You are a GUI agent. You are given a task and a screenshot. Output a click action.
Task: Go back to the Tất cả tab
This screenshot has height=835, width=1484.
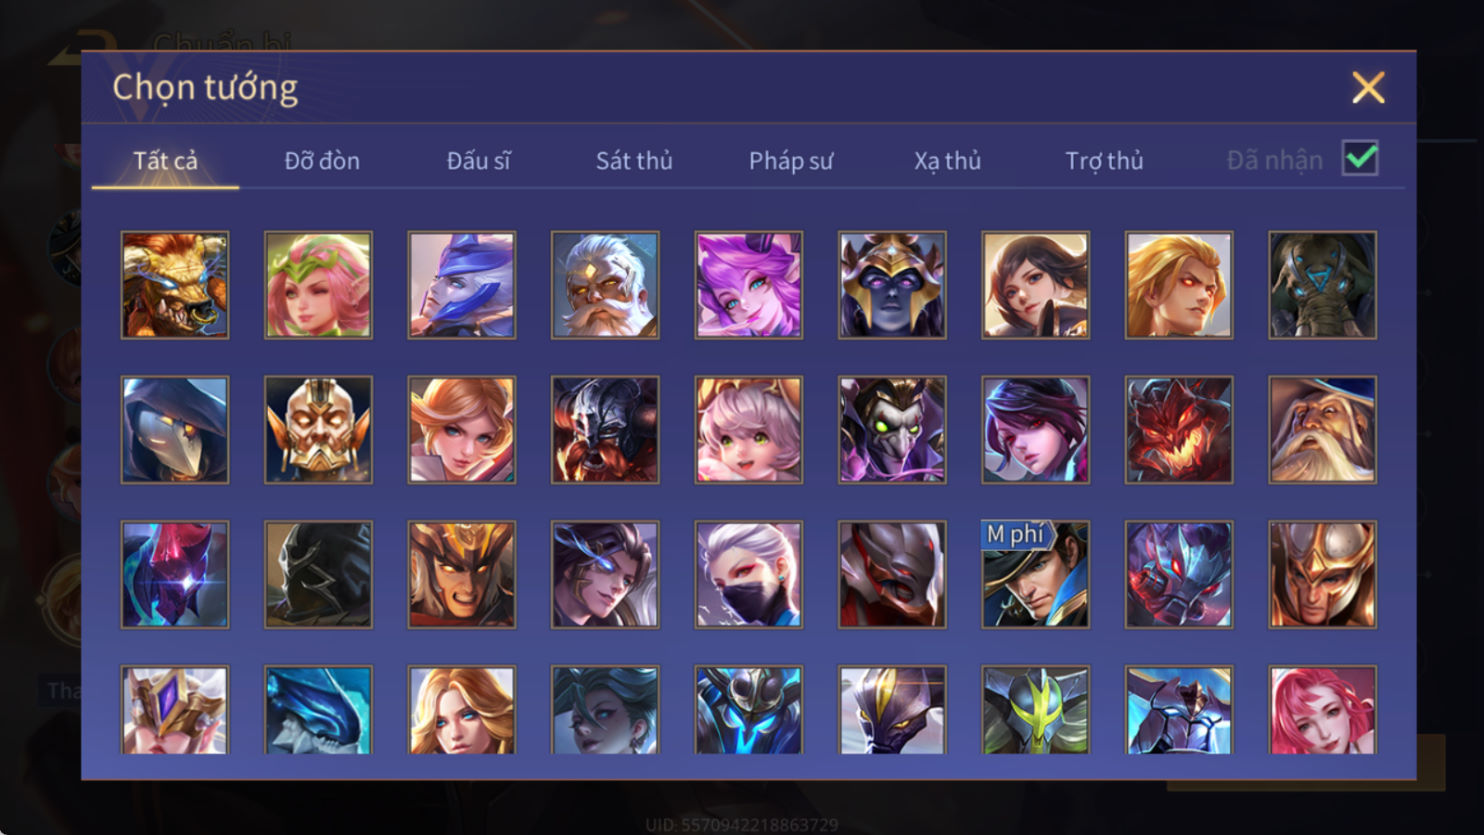pyautogui.click(x=166, y=160)
